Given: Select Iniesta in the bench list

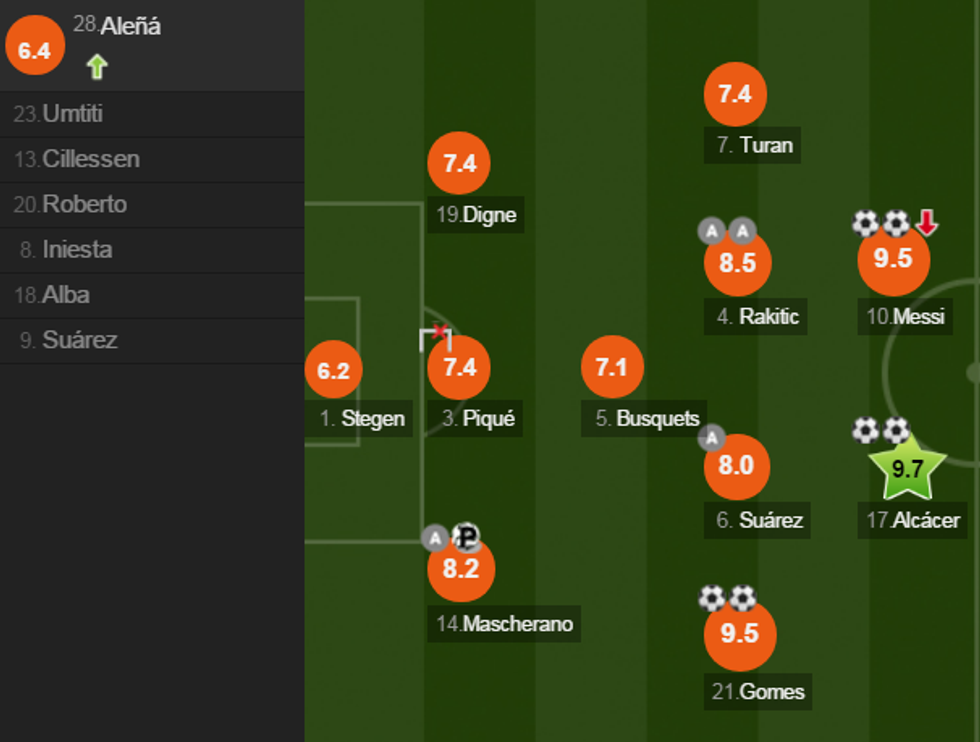Looking at the screenshot, I should (x=76, y=249).
